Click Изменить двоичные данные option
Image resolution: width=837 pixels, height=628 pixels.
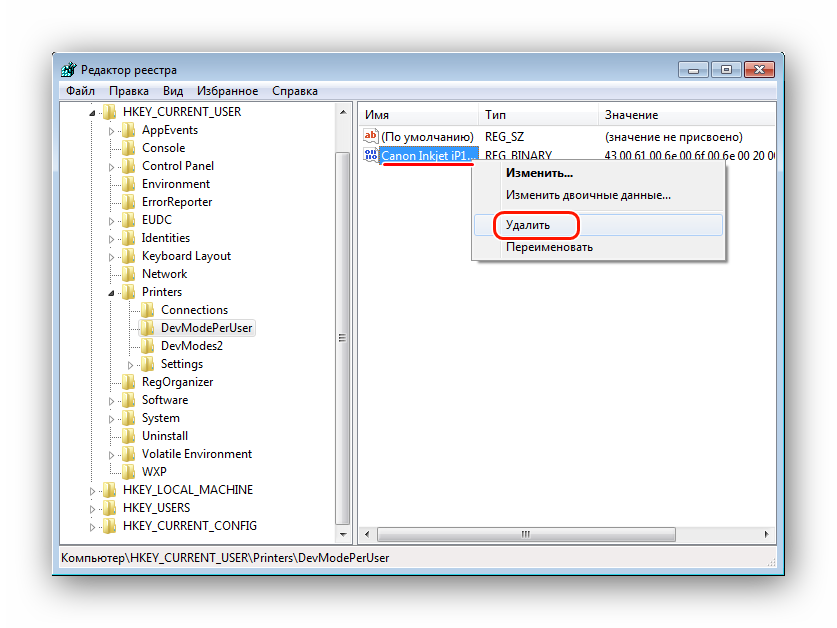coord(588,195)
